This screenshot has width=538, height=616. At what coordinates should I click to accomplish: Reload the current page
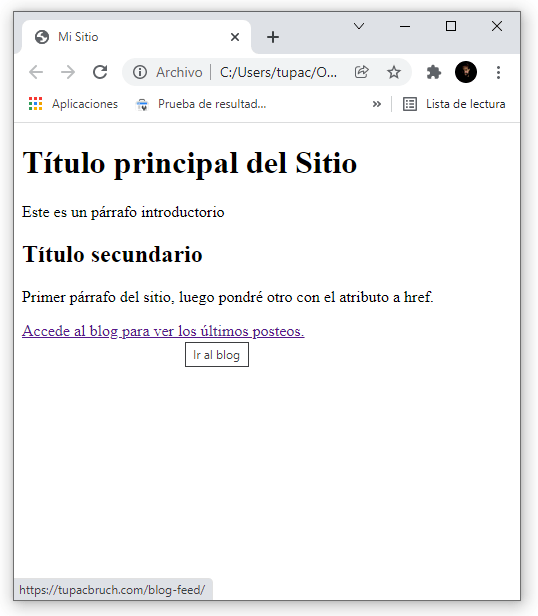[100, 72]
